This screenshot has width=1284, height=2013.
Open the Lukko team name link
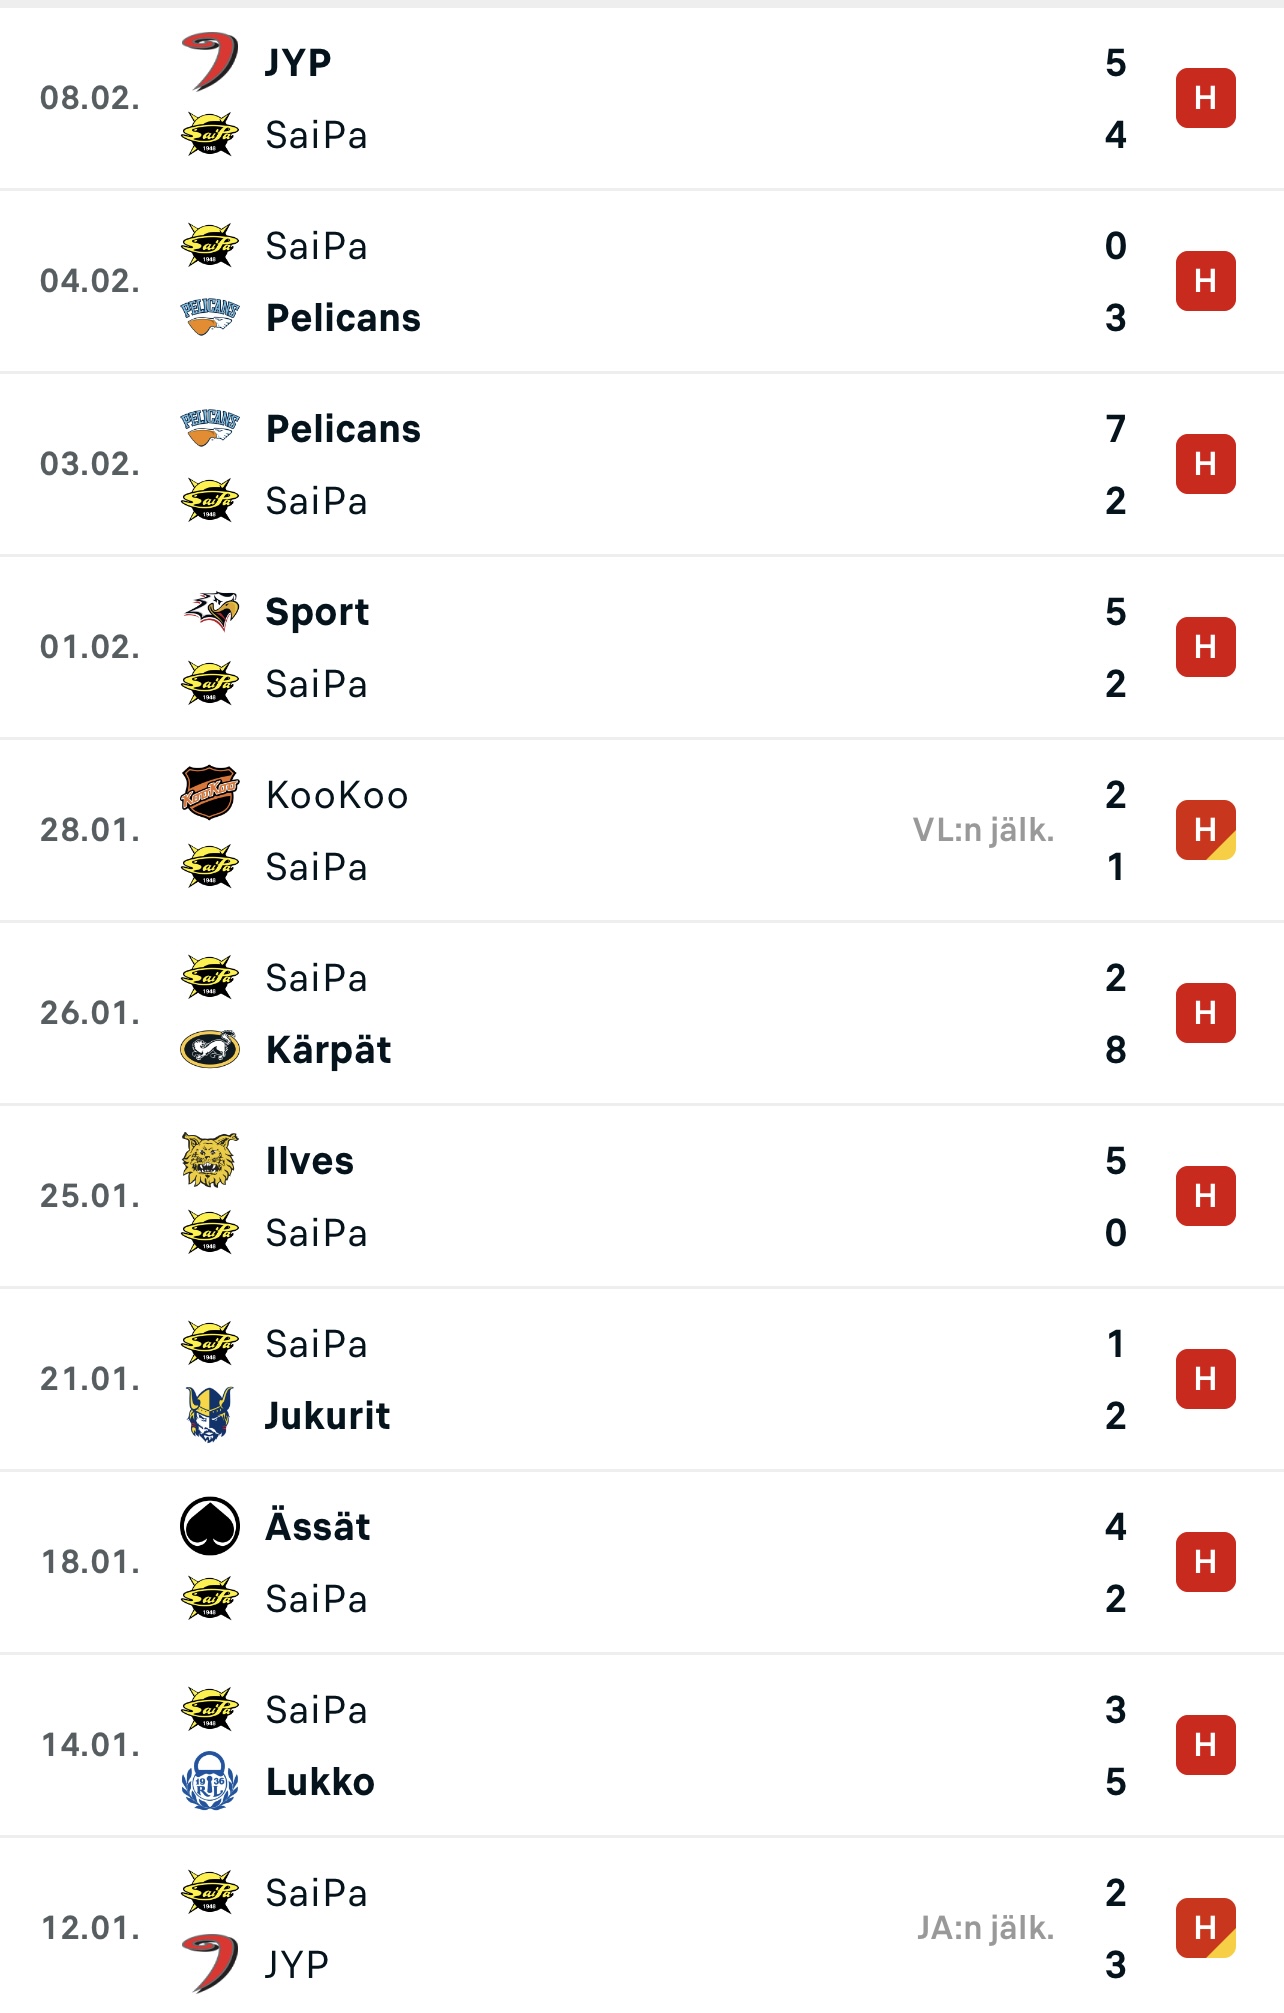(x=320, y=1782)
